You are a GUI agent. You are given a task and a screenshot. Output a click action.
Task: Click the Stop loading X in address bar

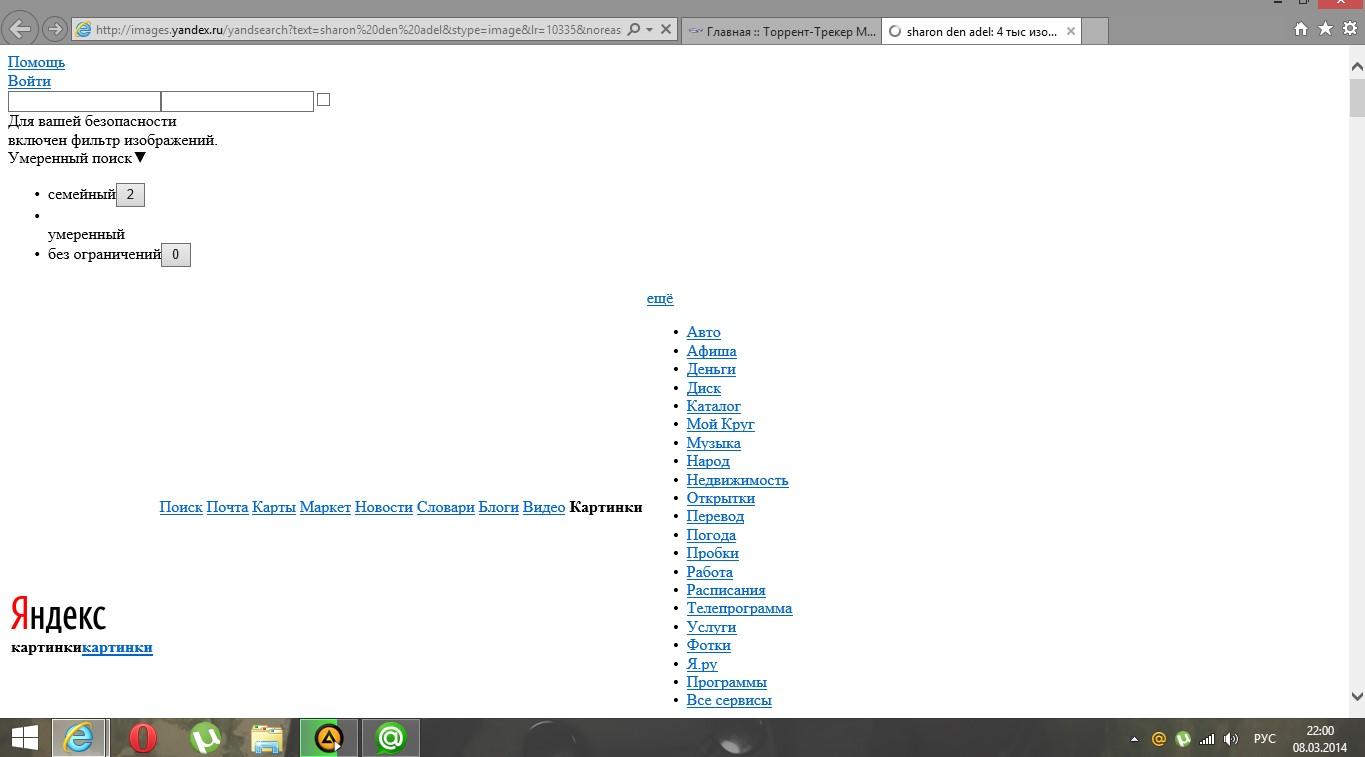666,30
